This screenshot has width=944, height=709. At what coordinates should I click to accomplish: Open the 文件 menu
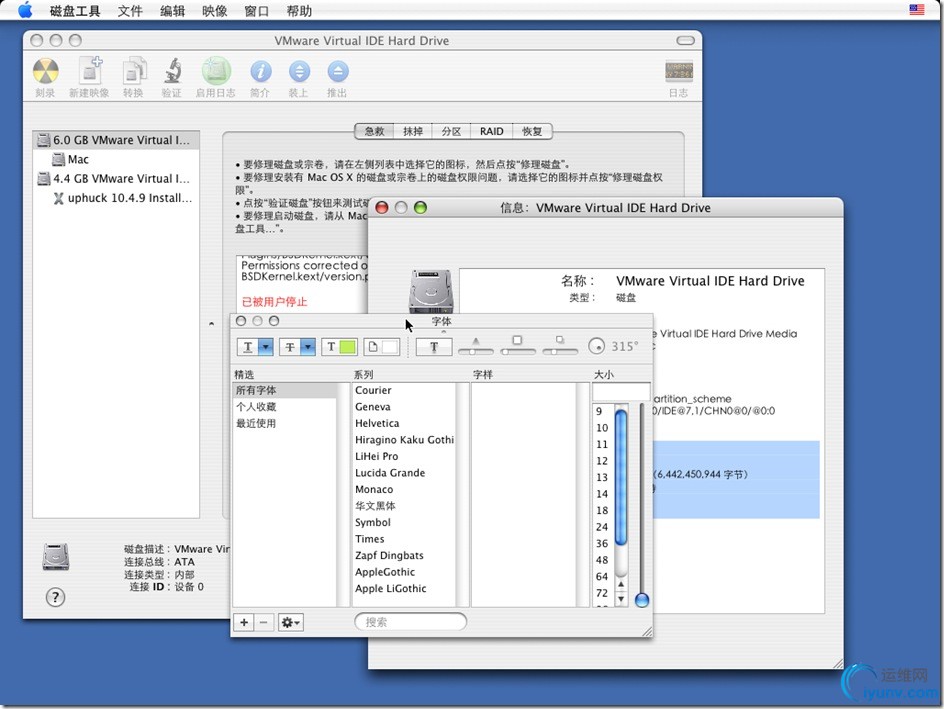click(130, 11)
